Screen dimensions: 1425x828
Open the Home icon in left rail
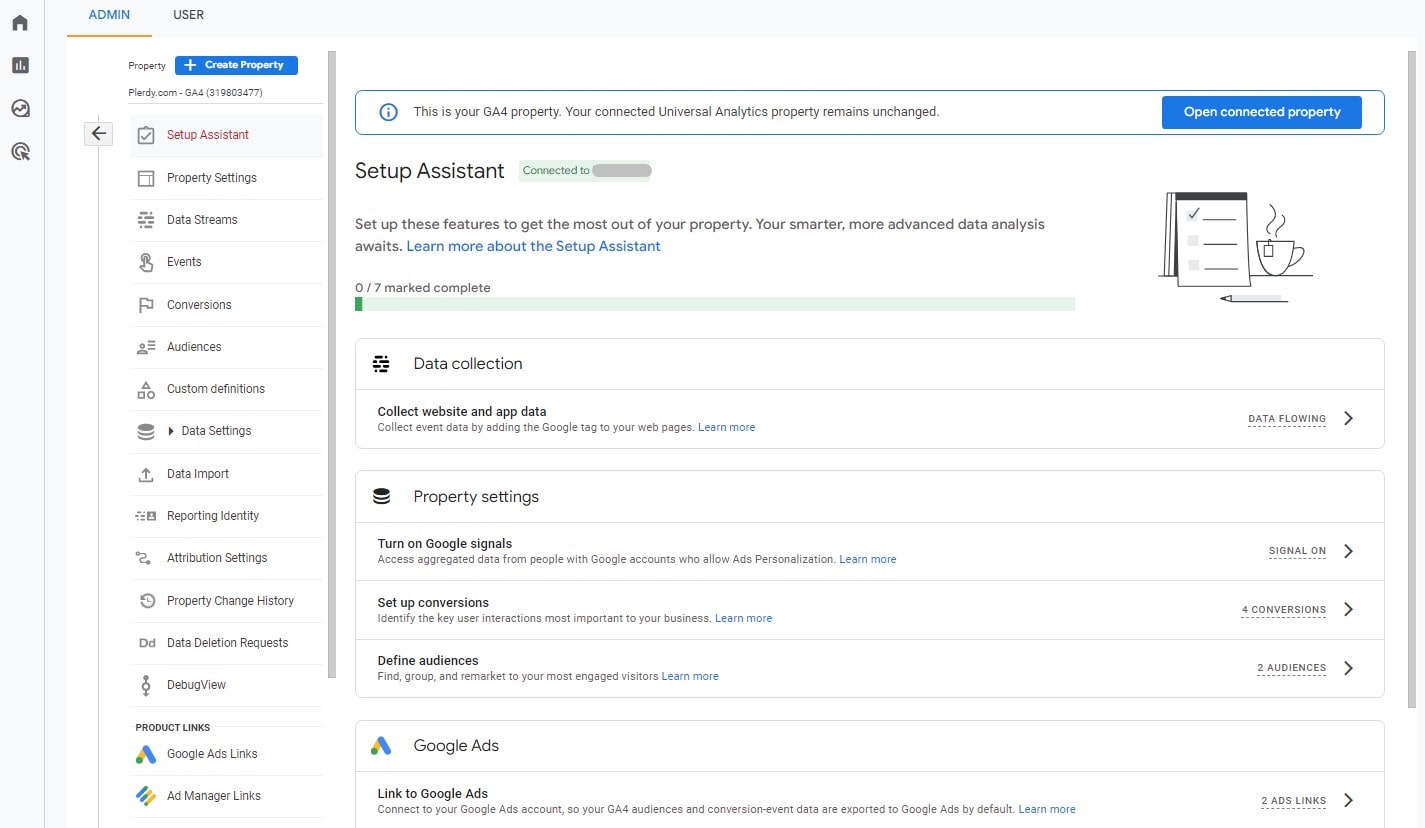point(20,22)
